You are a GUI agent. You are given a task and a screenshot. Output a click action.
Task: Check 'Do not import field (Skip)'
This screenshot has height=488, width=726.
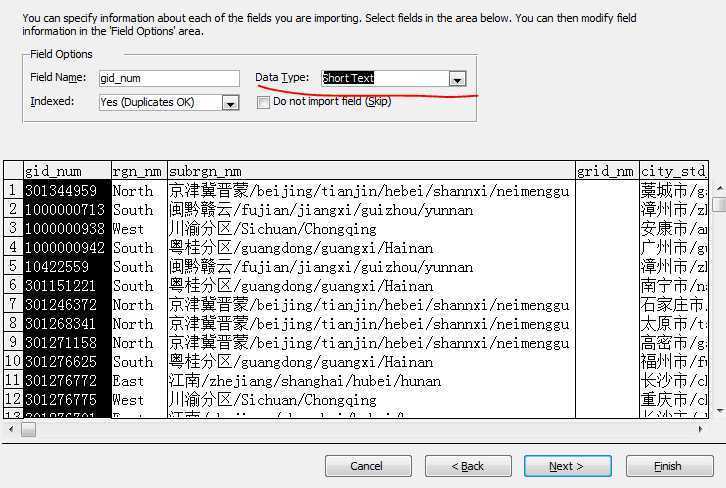[x=263, y=102]
